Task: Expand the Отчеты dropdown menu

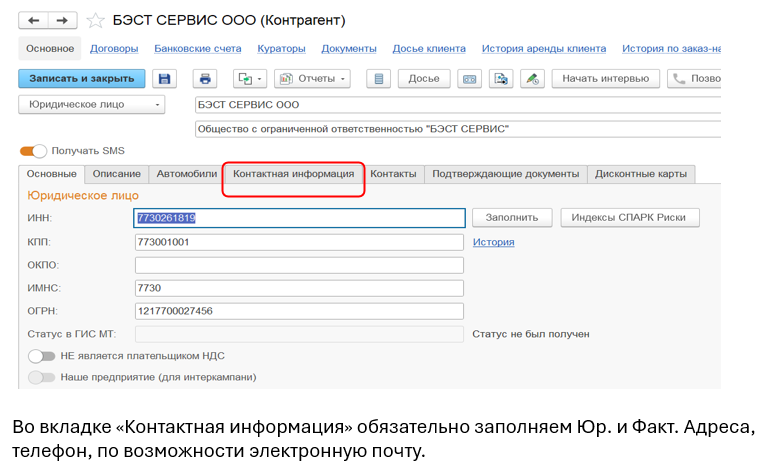Action: [x=313, y=78]
